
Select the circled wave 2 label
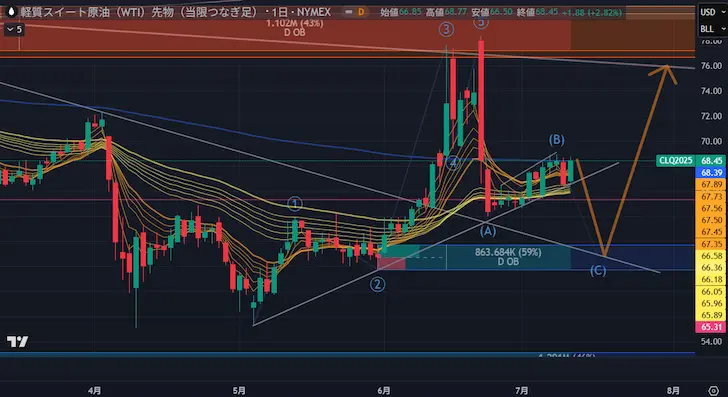pyautogui.click(x=377, y=284)
